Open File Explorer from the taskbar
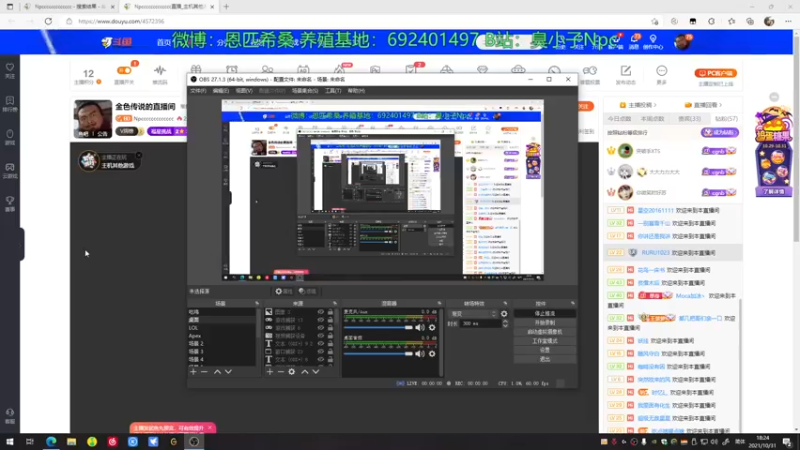800x450 pixels. click(71, 442)
